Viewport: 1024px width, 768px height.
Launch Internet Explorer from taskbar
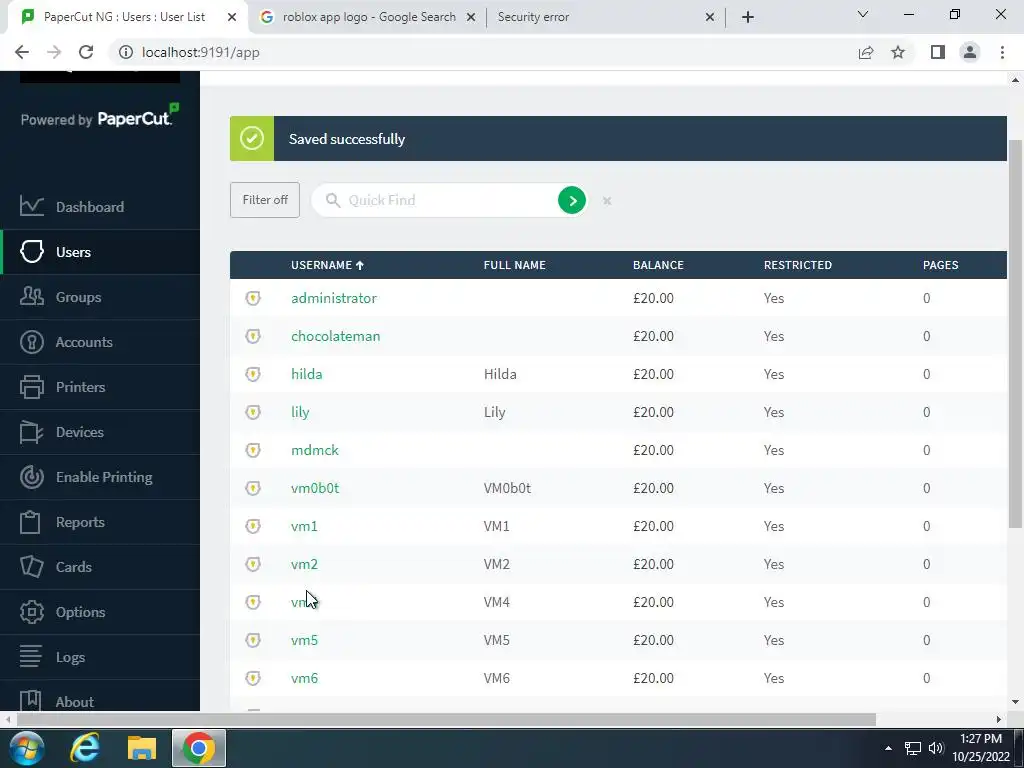tap(85, 748)
